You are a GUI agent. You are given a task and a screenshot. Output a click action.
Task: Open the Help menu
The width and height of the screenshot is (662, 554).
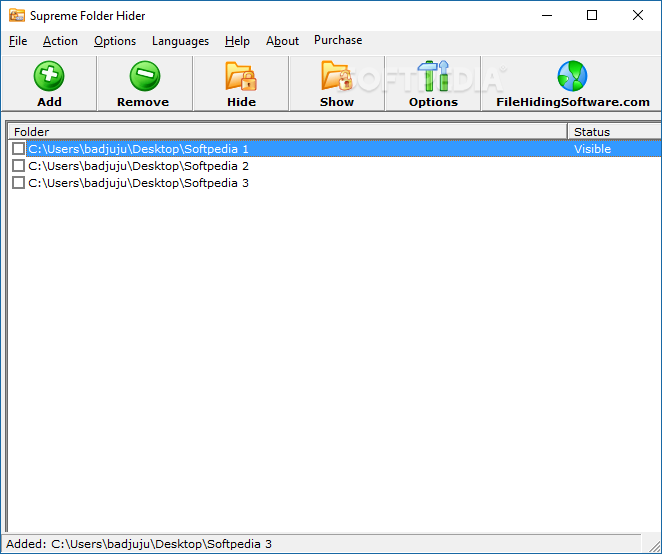point(237,41)
